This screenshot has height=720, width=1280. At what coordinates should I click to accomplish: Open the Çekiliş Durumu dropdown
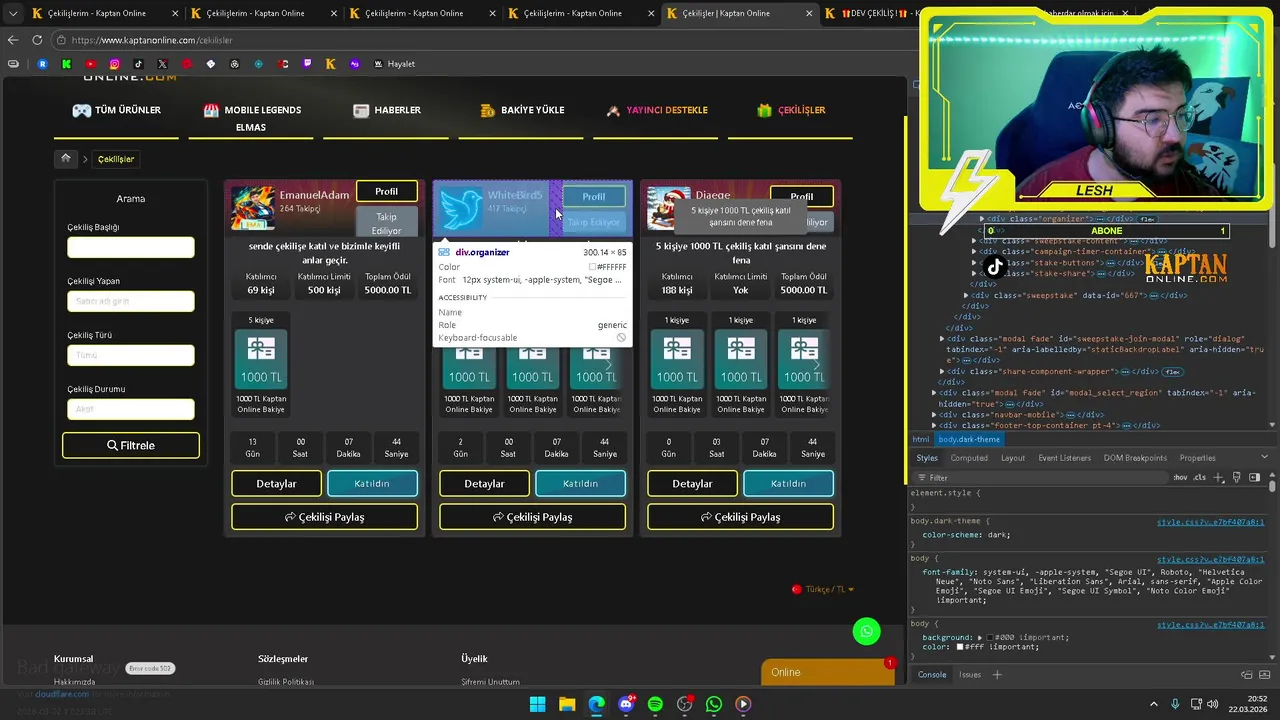(131, 409)
